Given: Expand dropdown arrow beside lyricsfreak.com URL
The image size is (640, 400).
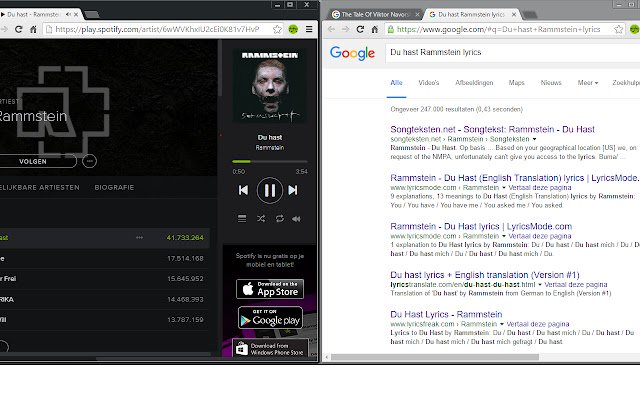Looking at the screenshot, I should [x=502, y=324].
